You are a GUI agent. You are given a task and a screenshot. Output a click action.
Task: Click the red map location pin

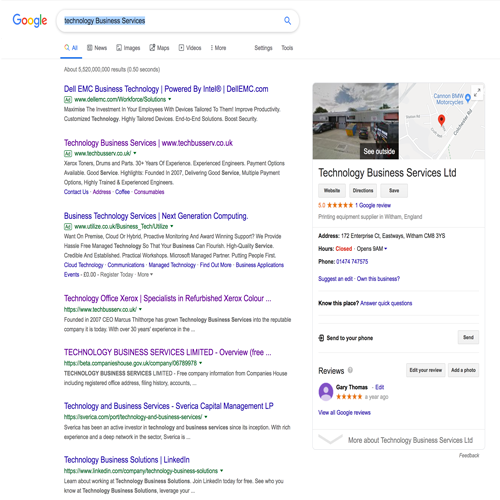(441, 120)
